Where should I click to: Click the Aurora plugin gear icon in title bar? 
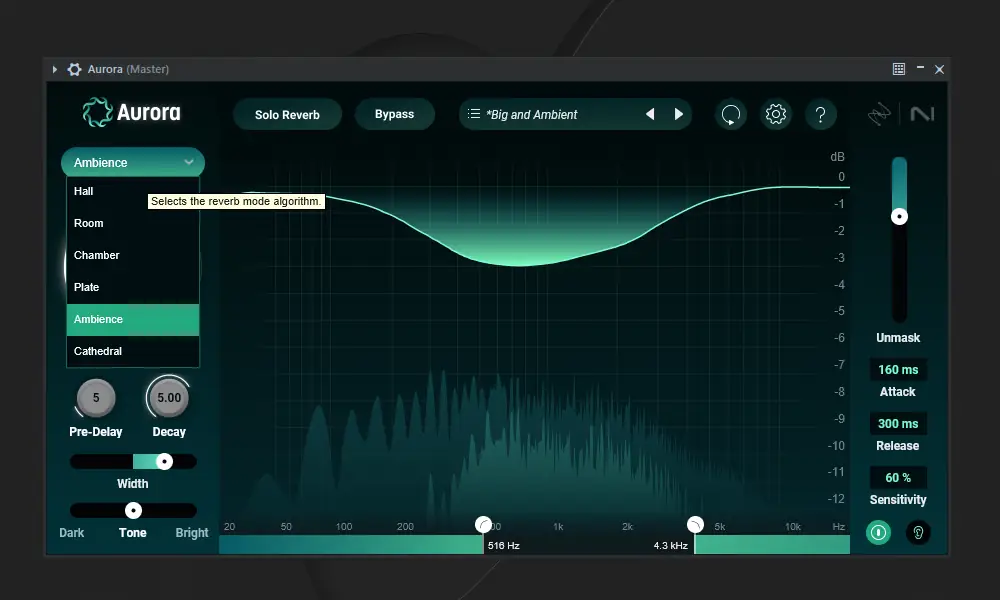75,70
